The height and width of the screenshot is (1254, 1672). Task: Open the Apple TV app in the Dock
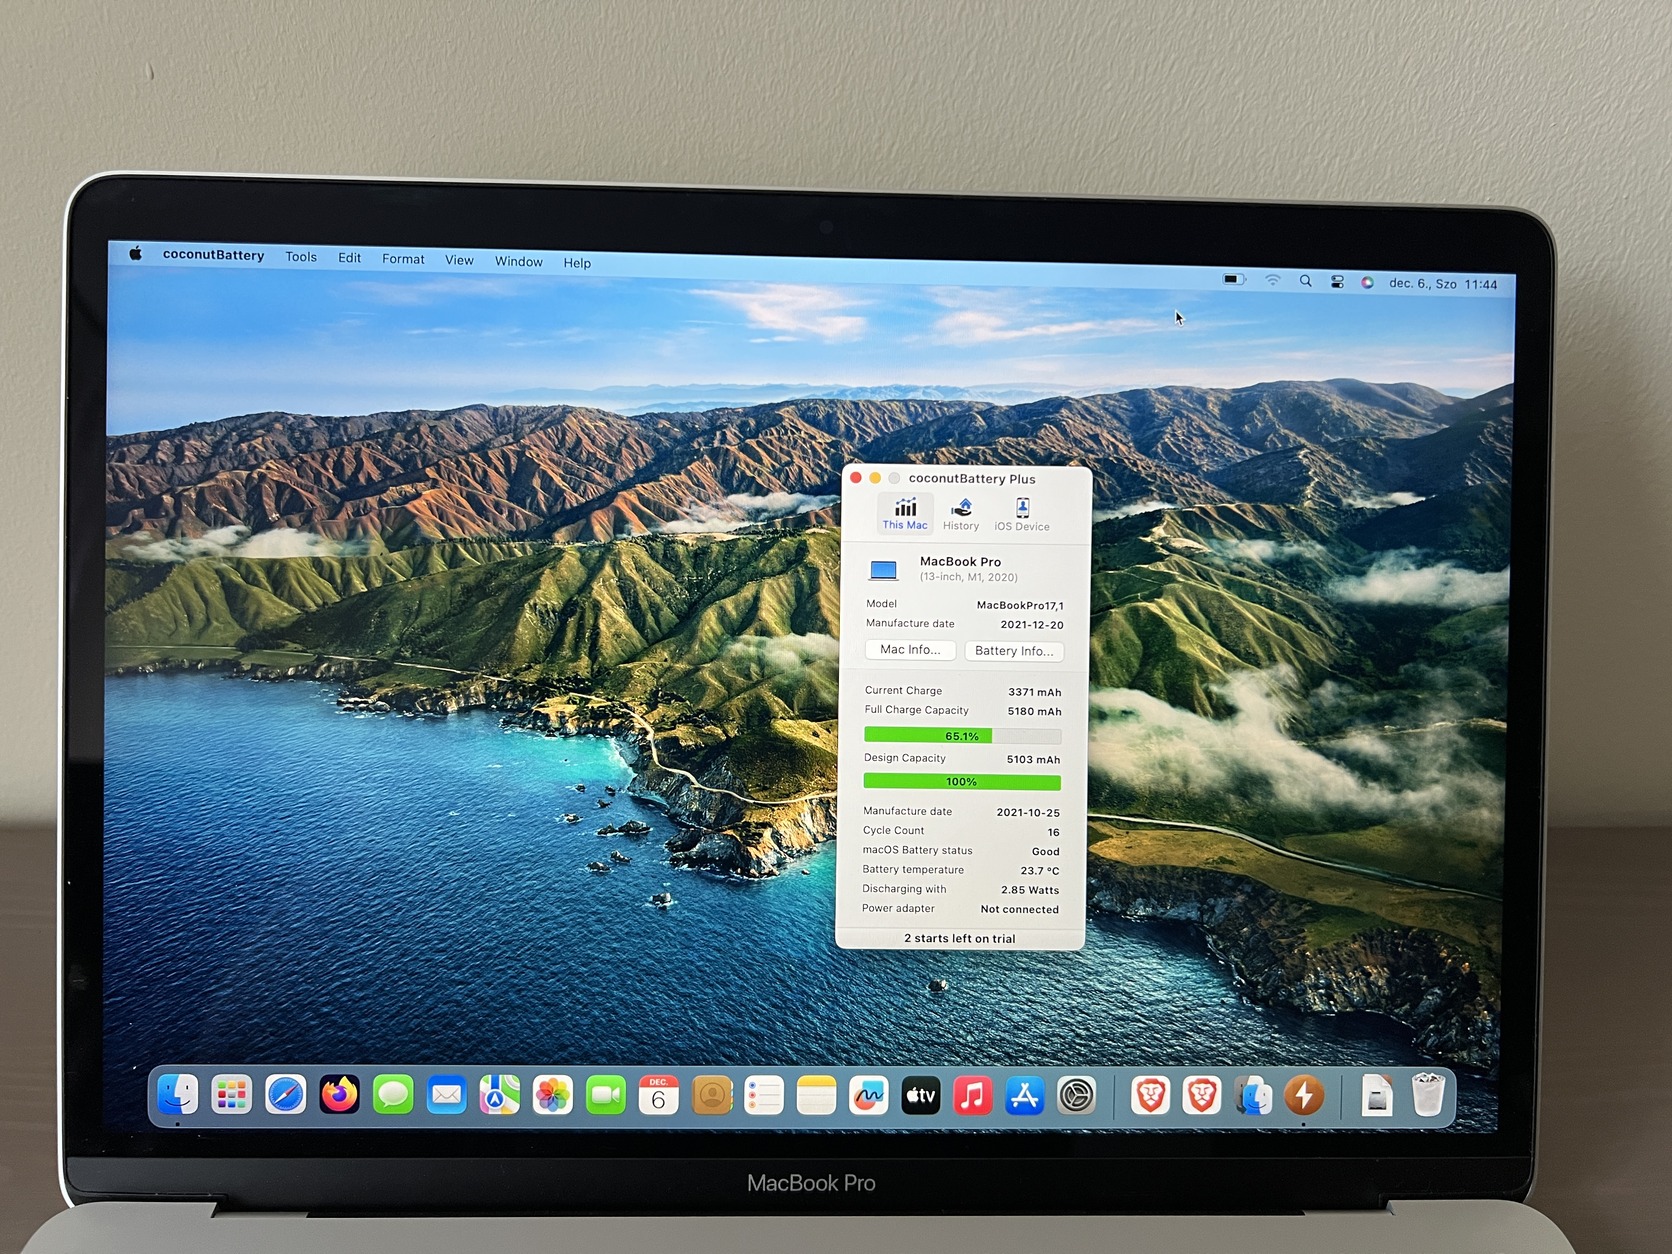pyautogui.click(x=920, y=1096)
